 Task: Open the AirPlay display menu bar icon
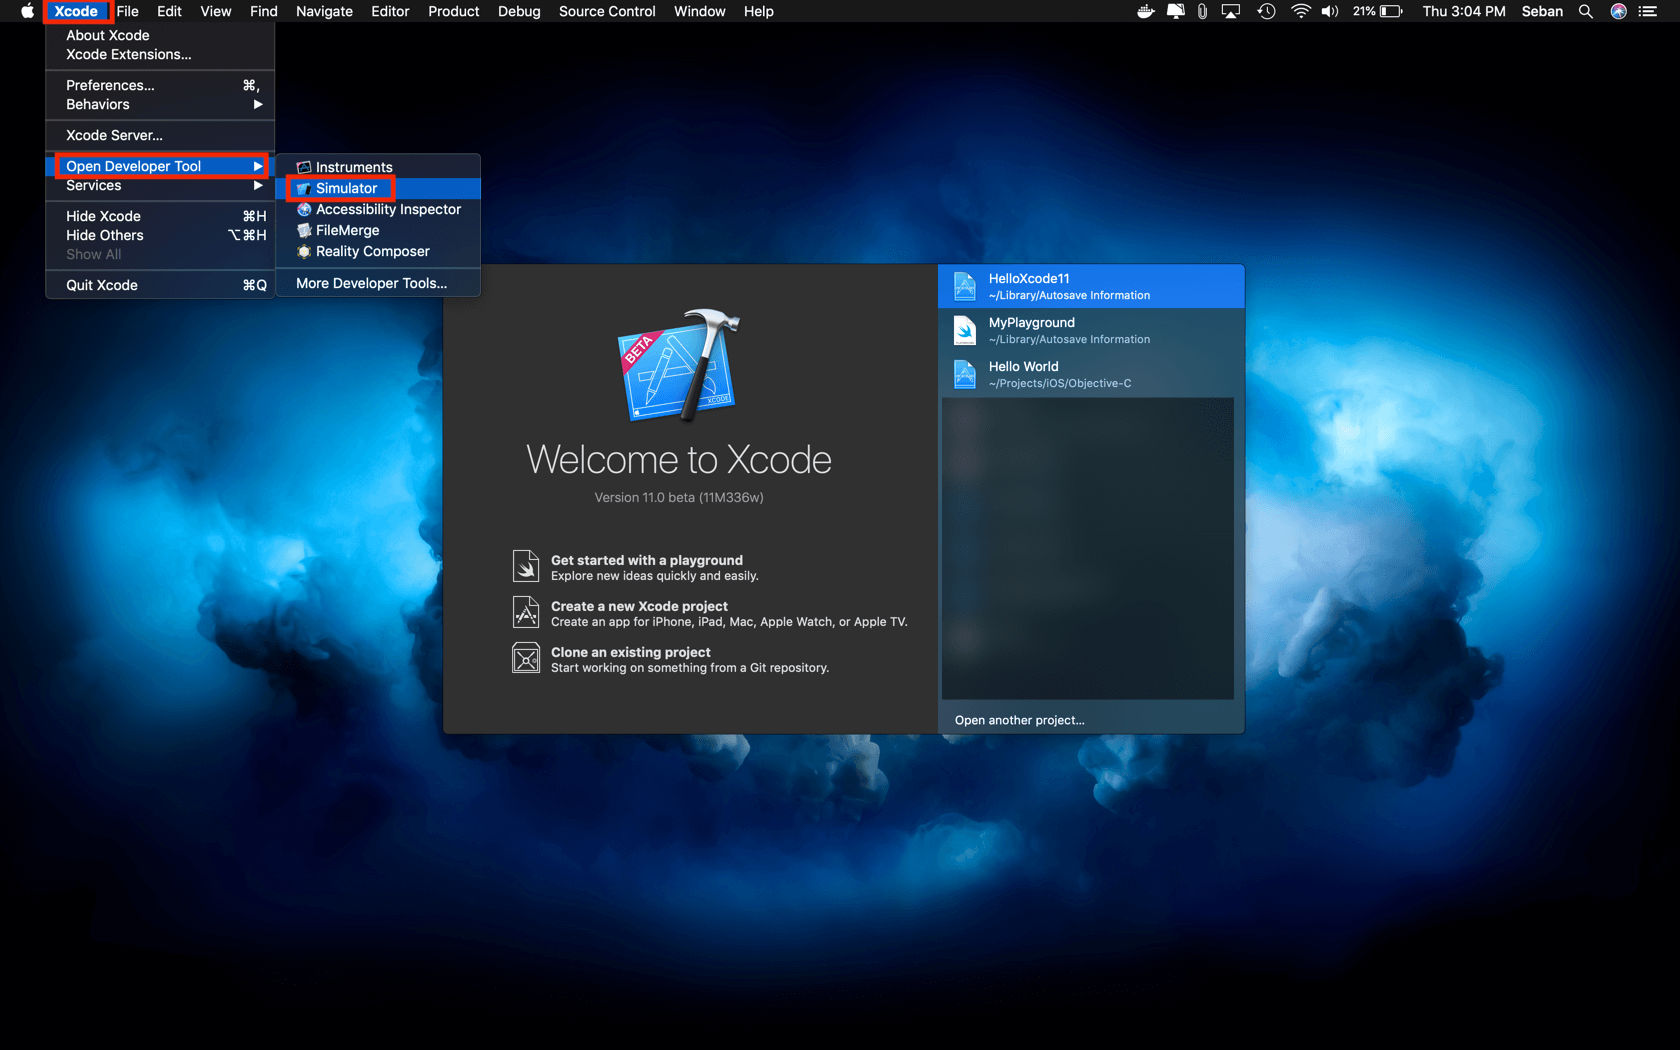[x=1231, y=11]
